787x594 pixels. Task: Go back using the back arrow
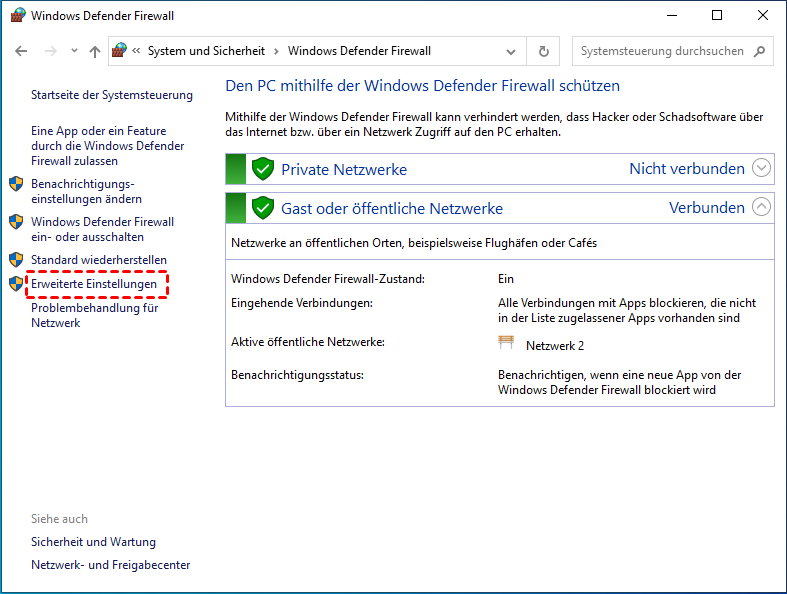(22, 51)
